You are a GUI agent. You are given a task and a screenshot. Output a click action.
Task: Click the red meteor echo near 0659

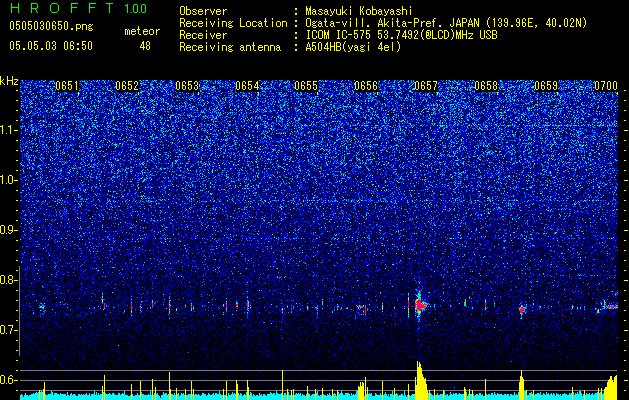[522, 310]
